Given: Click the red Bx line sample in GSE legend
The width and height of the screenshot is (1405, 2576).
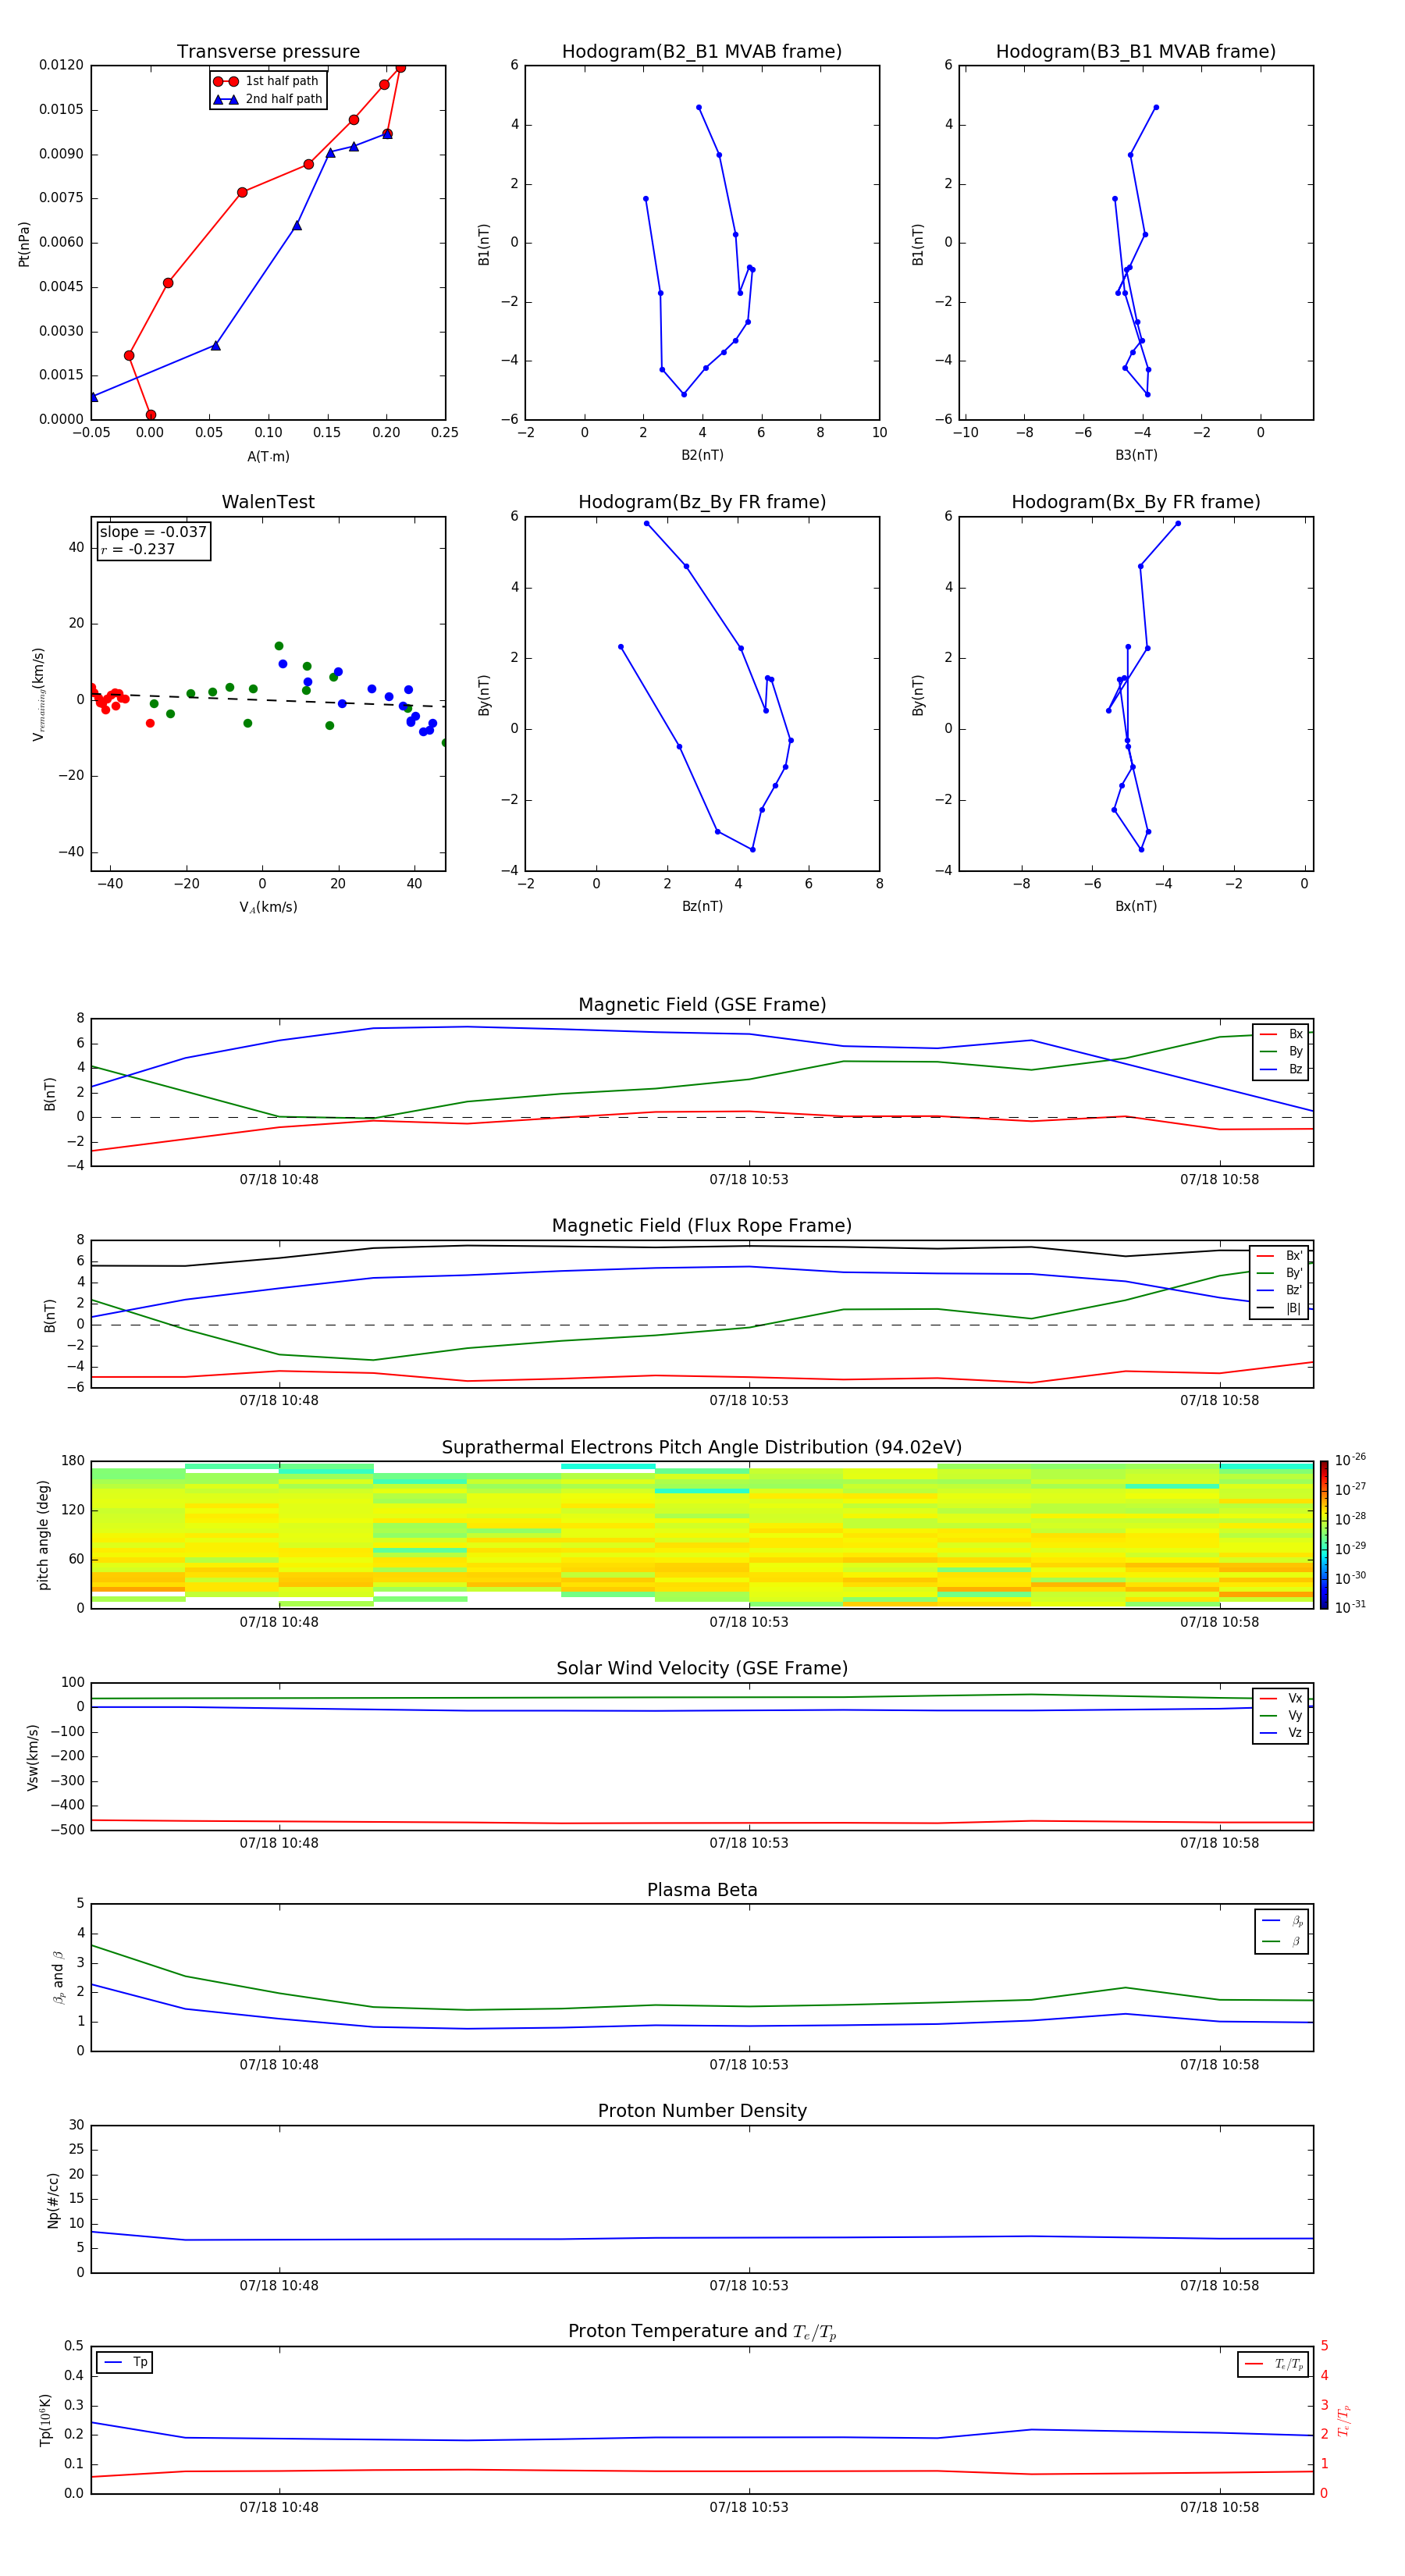Looking at the screenshot, I should pos(1267,1034).
